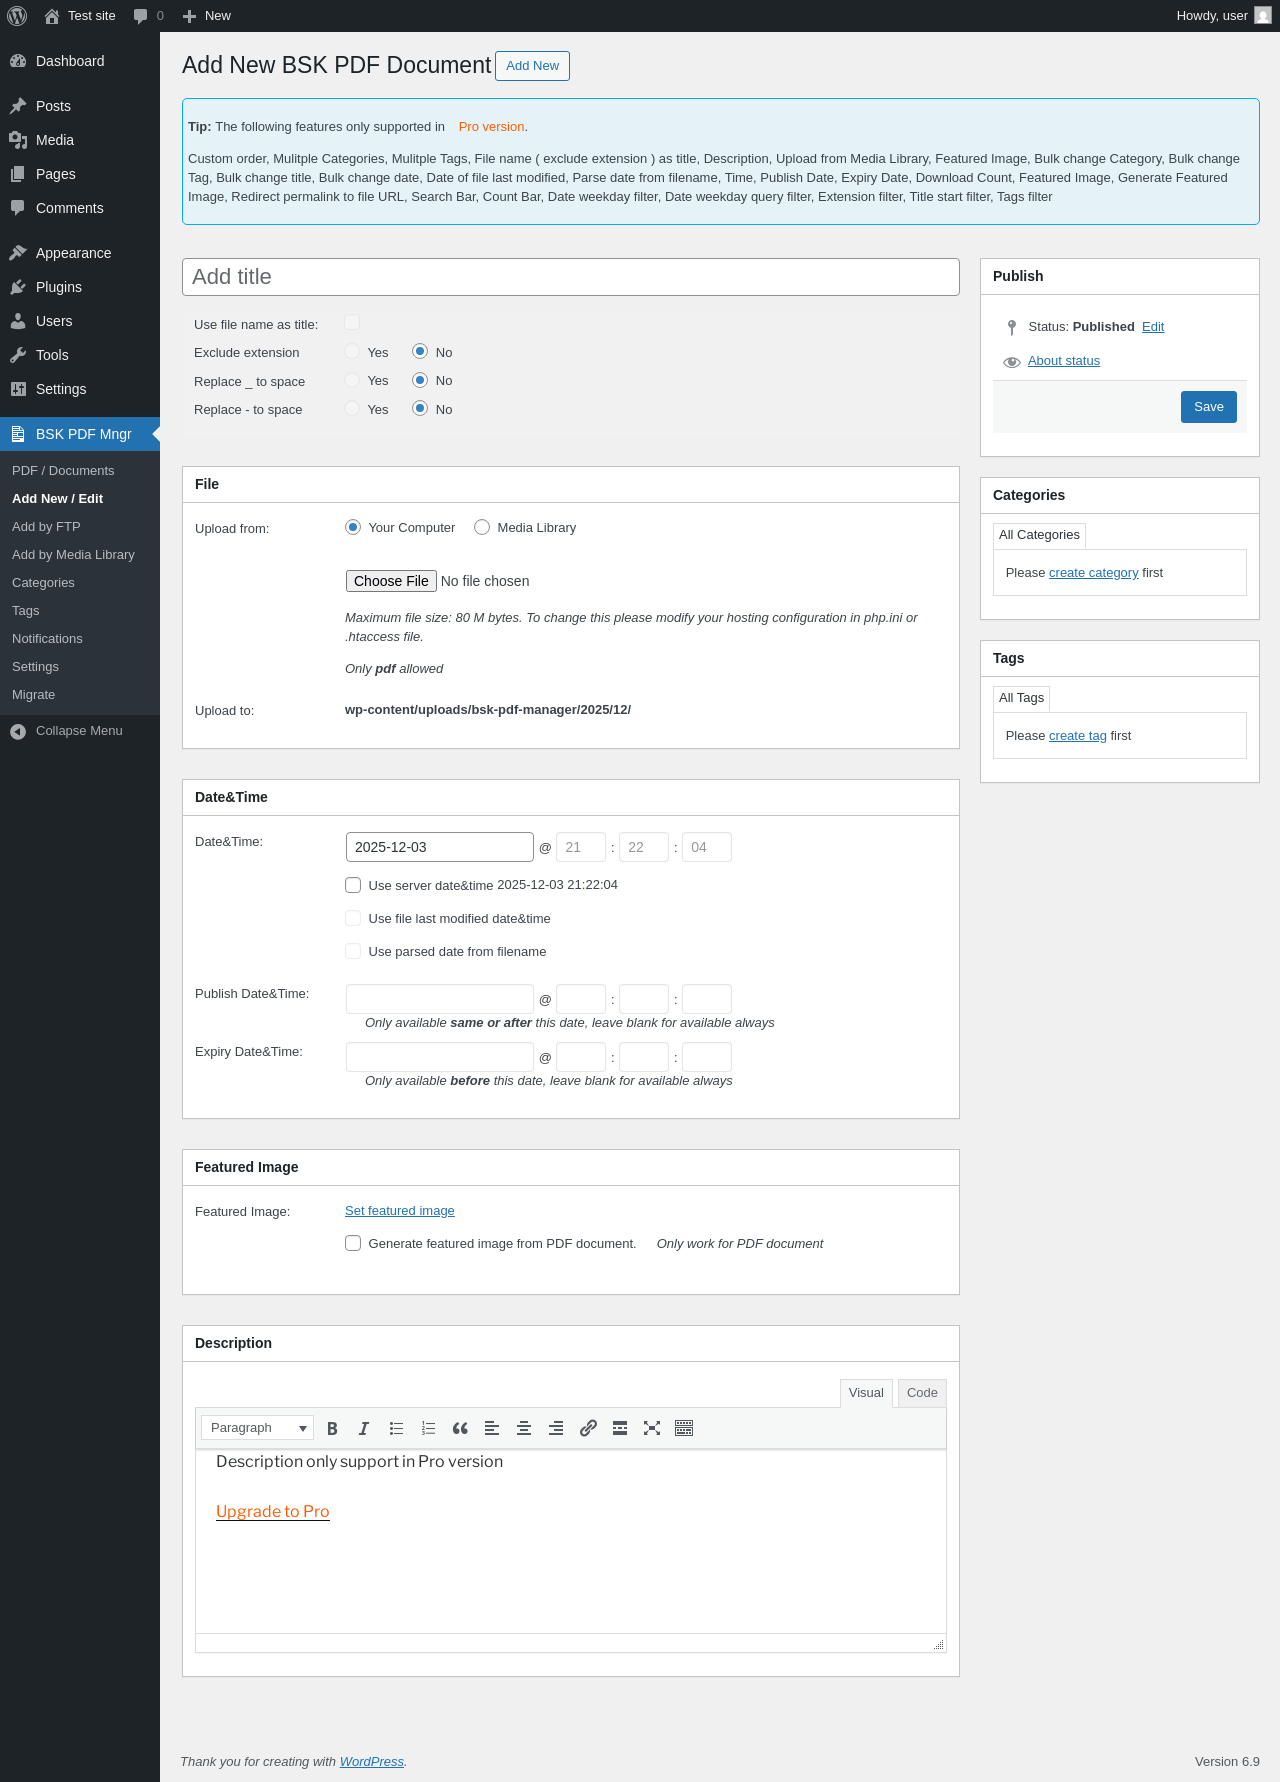The image size is (1280, 1782).
Task: Click the align center icon
Action: pyautogui.click(x=524, y=1428)
